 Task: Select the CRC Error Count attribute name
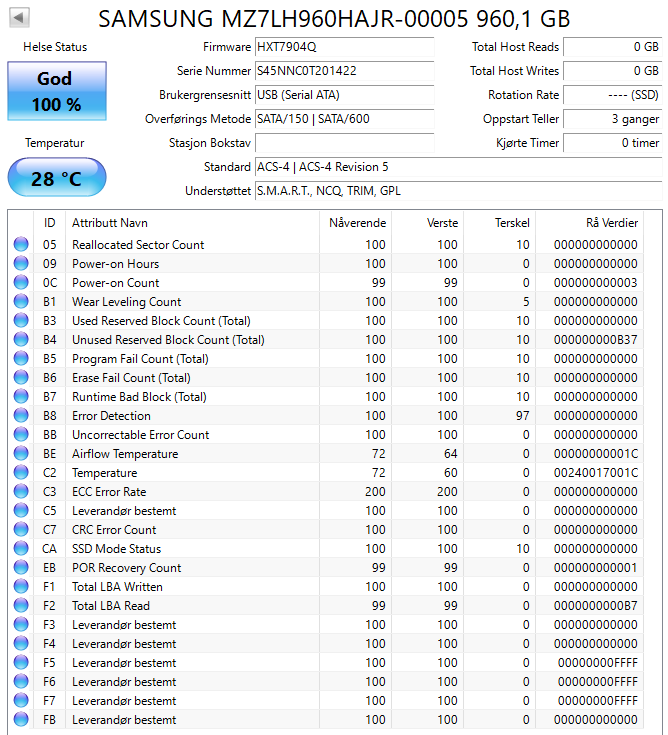click(114, 530)
